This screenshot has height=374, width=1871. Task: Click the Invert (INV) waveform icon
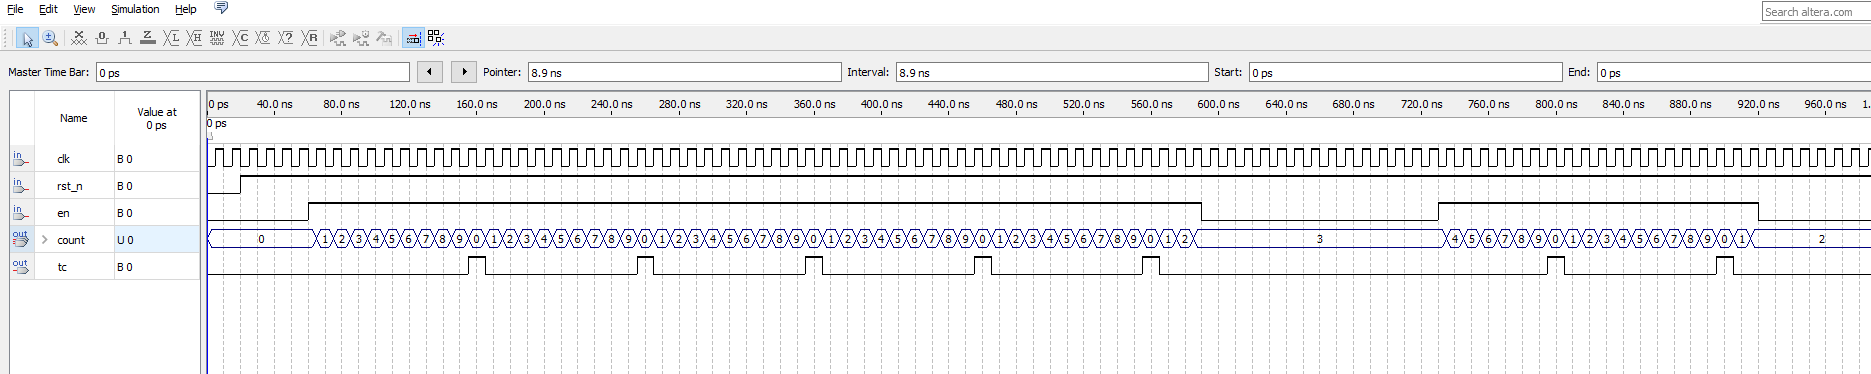[217, 38]
